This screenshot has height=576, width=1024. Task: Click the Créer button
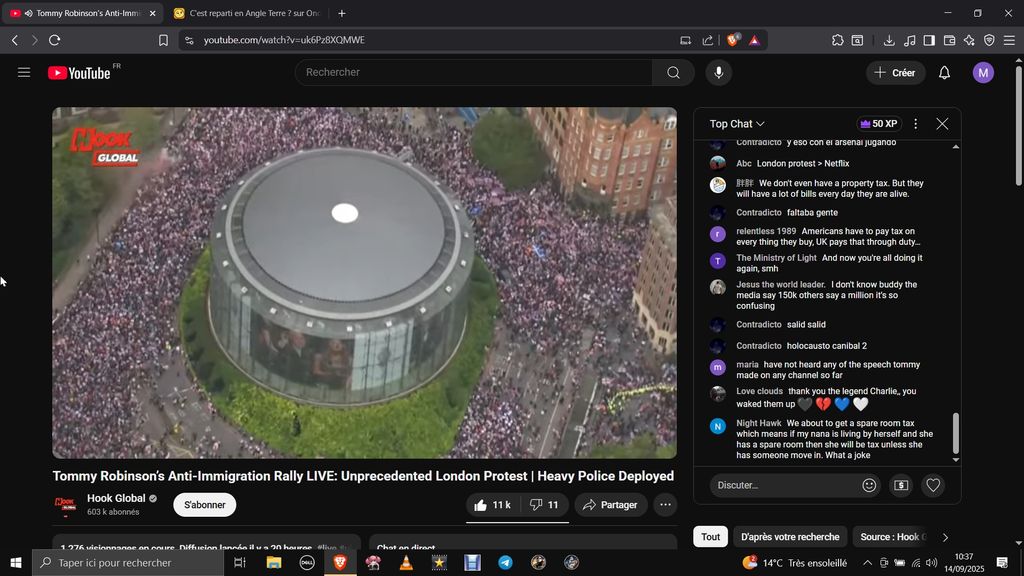[895, 72]
